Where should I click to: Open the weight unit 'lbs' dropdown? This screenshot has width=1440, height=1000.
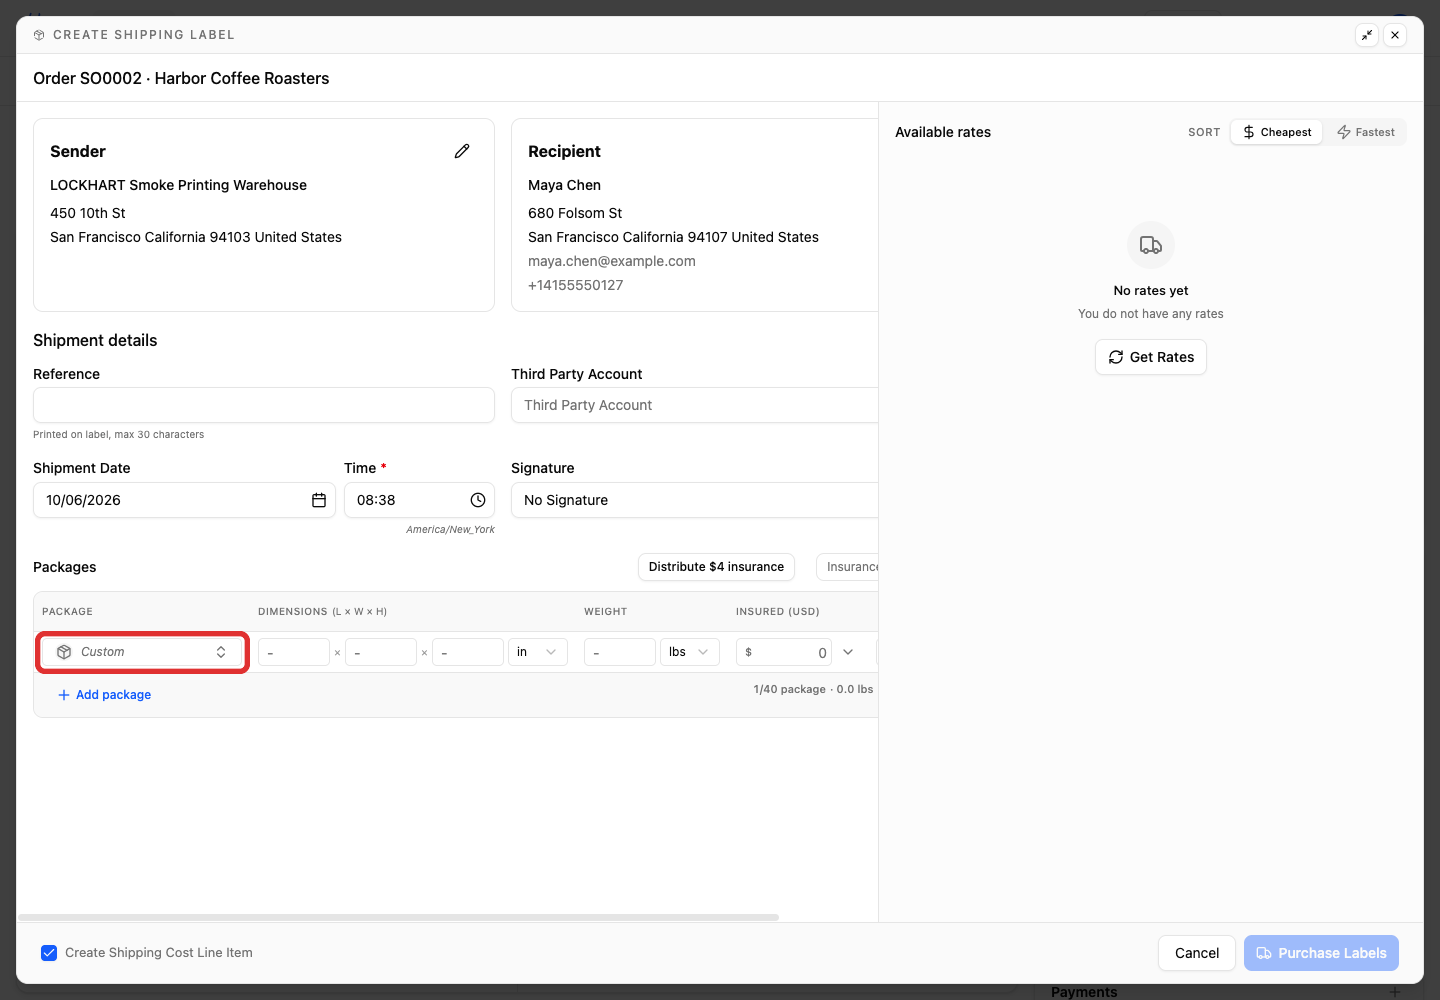[x=690, y=652]
